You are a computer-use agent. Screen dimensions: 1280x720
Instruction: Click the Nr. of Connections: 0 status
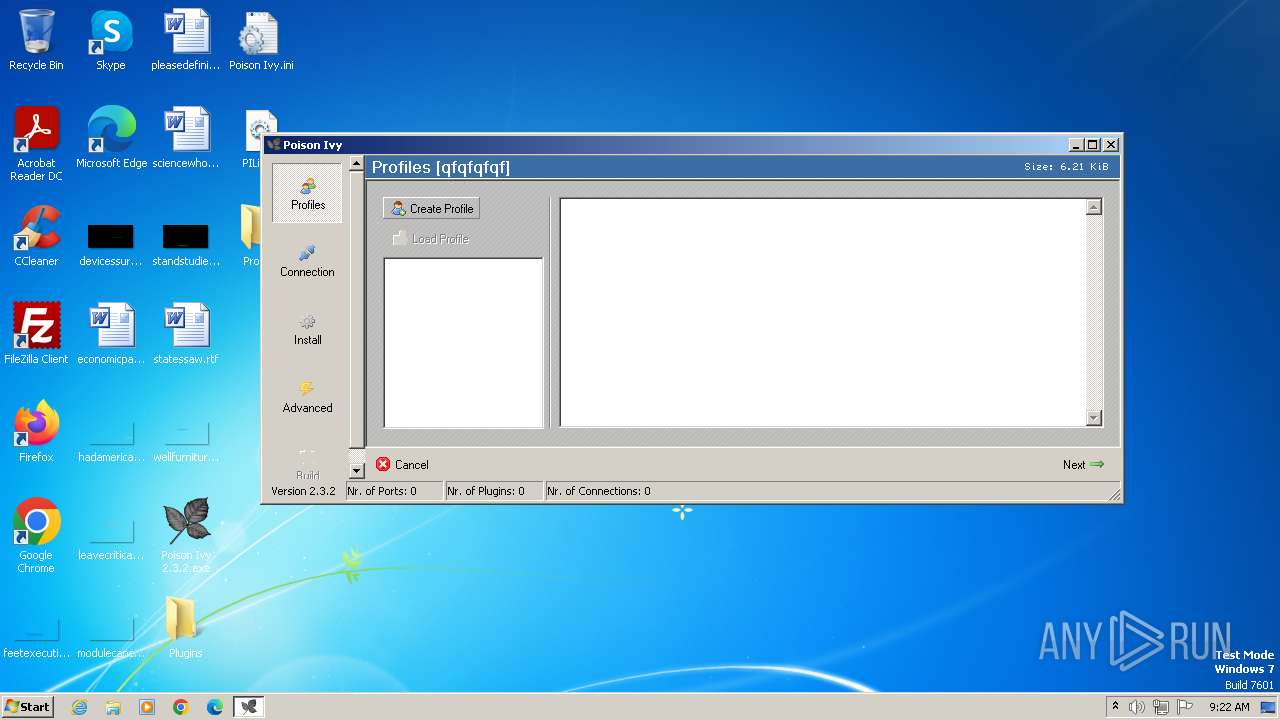click(x=599, y=491)
